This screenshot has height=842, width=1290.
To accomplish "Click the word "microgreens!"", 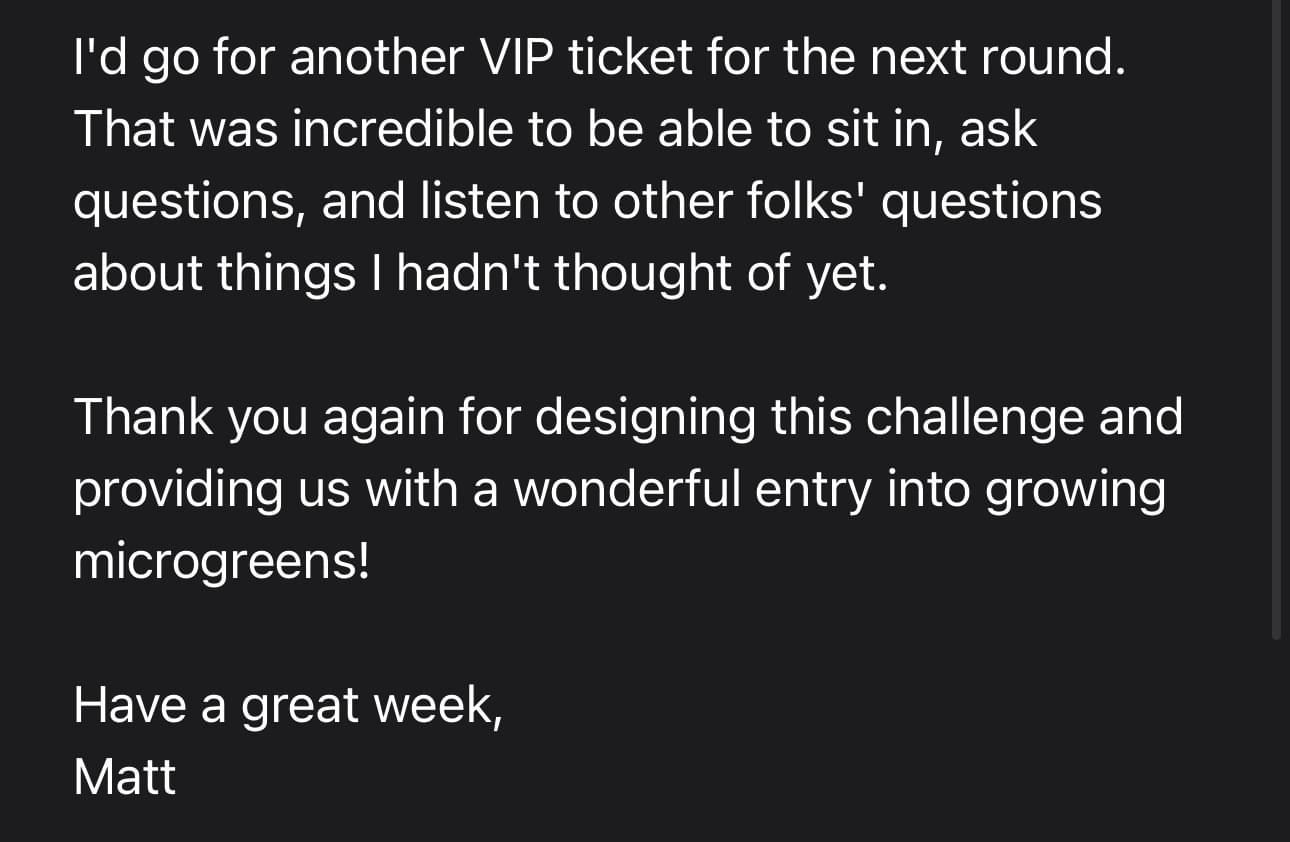I will [x=221, y=563].
